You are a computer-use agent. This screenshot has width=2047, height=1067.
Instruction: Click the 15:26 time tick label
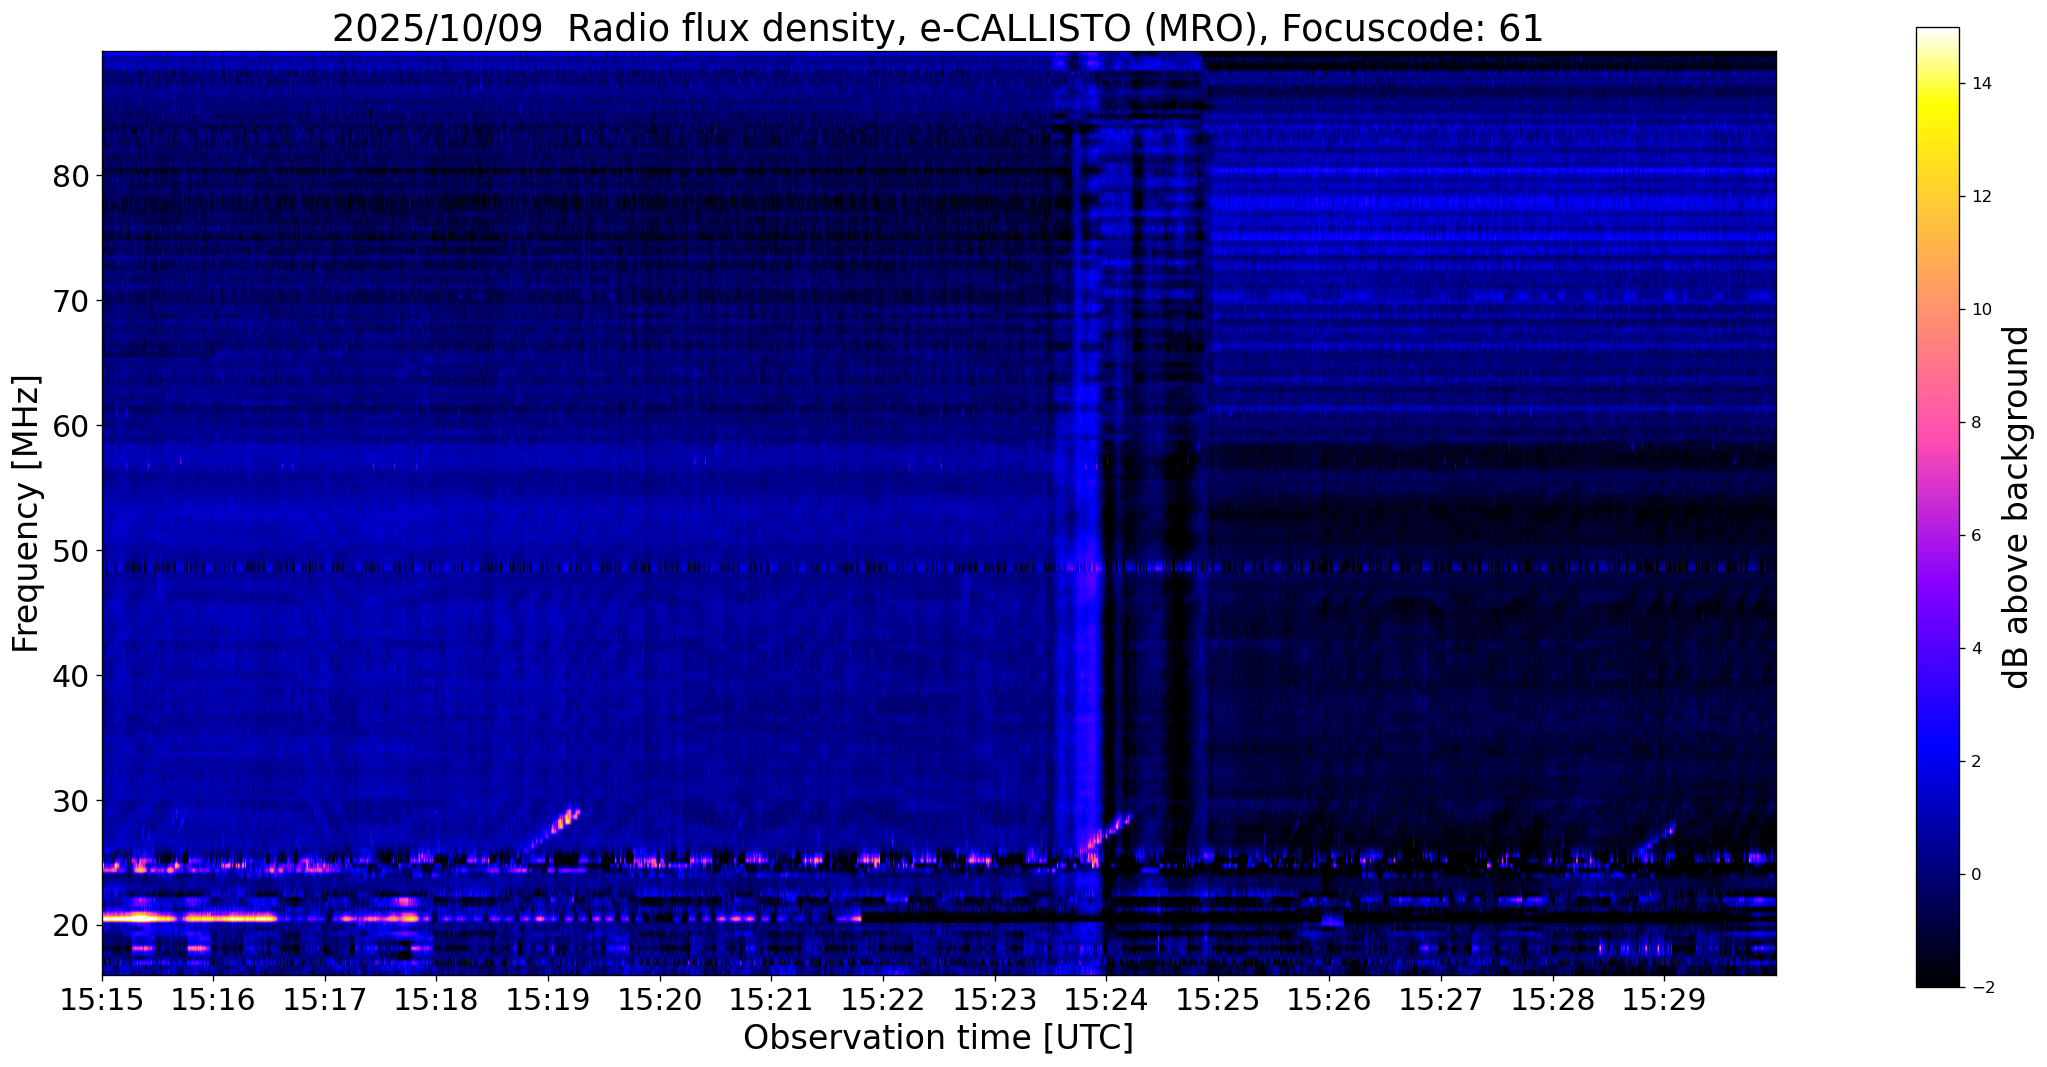coord(1329,999)
